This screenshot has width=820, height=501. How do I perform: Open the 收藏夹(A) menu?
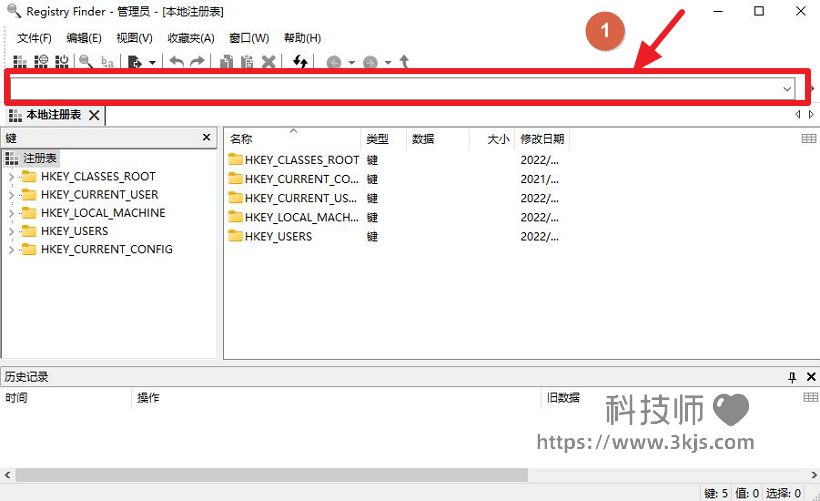point(191,38)
